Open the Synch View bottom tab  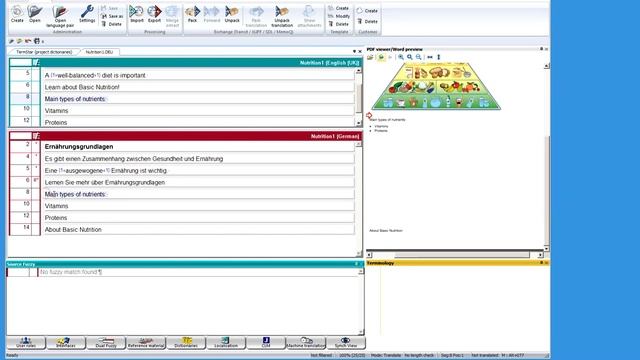[x=346, y=343]
